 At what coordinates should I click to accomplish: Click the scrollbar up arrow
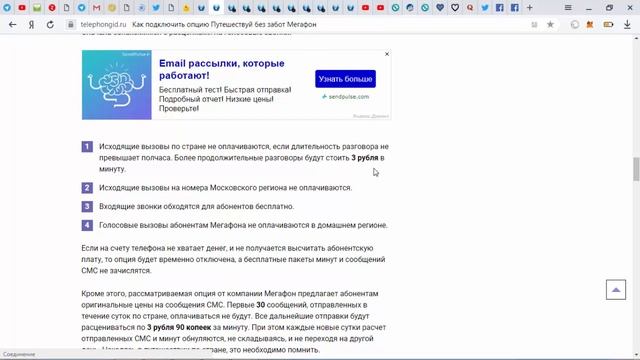pos(636,38)
